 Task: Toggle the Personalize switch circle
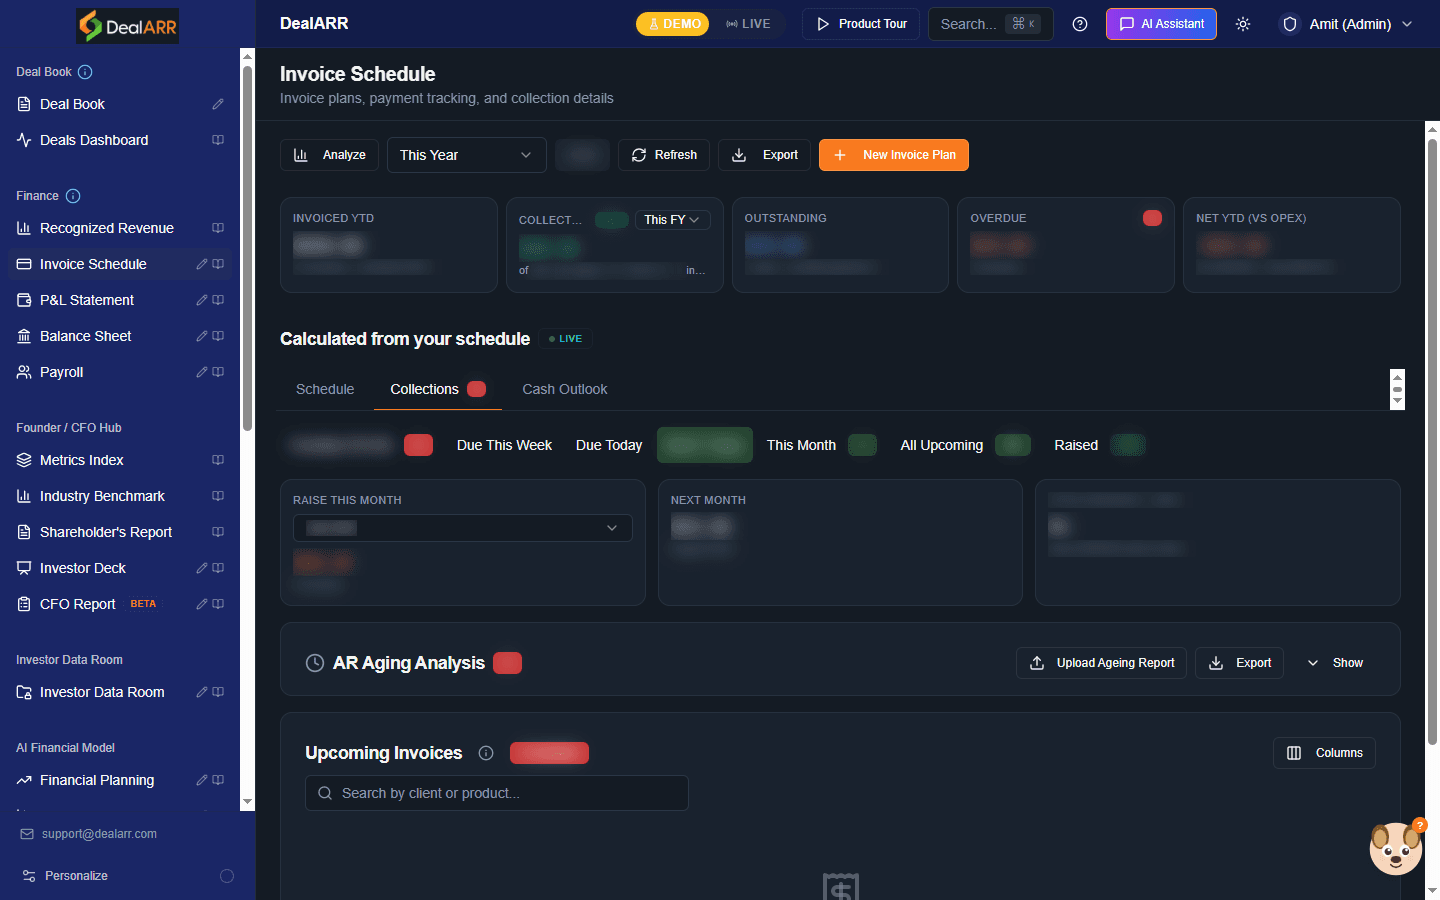pos(227,876)
